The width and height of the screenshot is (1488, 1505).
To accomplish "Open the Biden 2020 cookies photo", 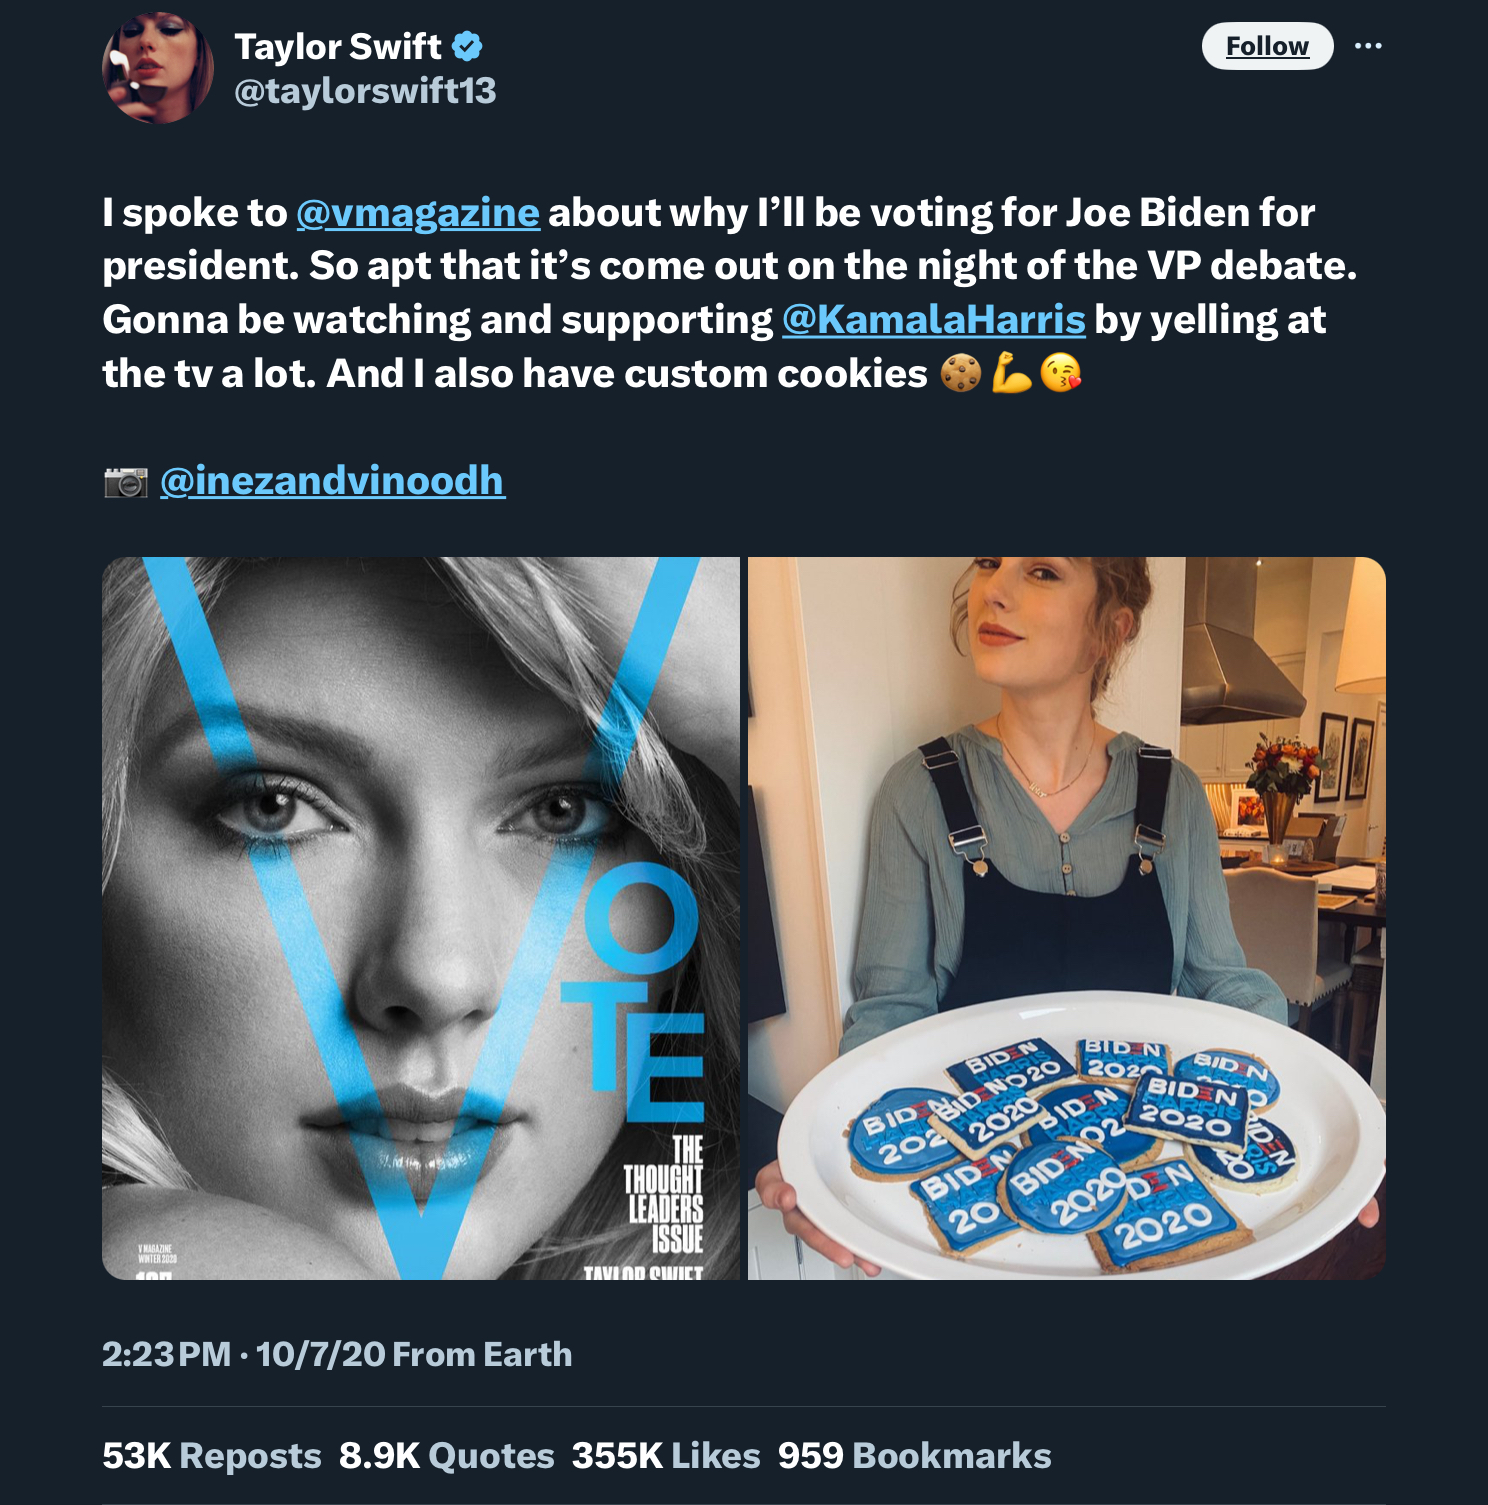I will coord(1066,918).
